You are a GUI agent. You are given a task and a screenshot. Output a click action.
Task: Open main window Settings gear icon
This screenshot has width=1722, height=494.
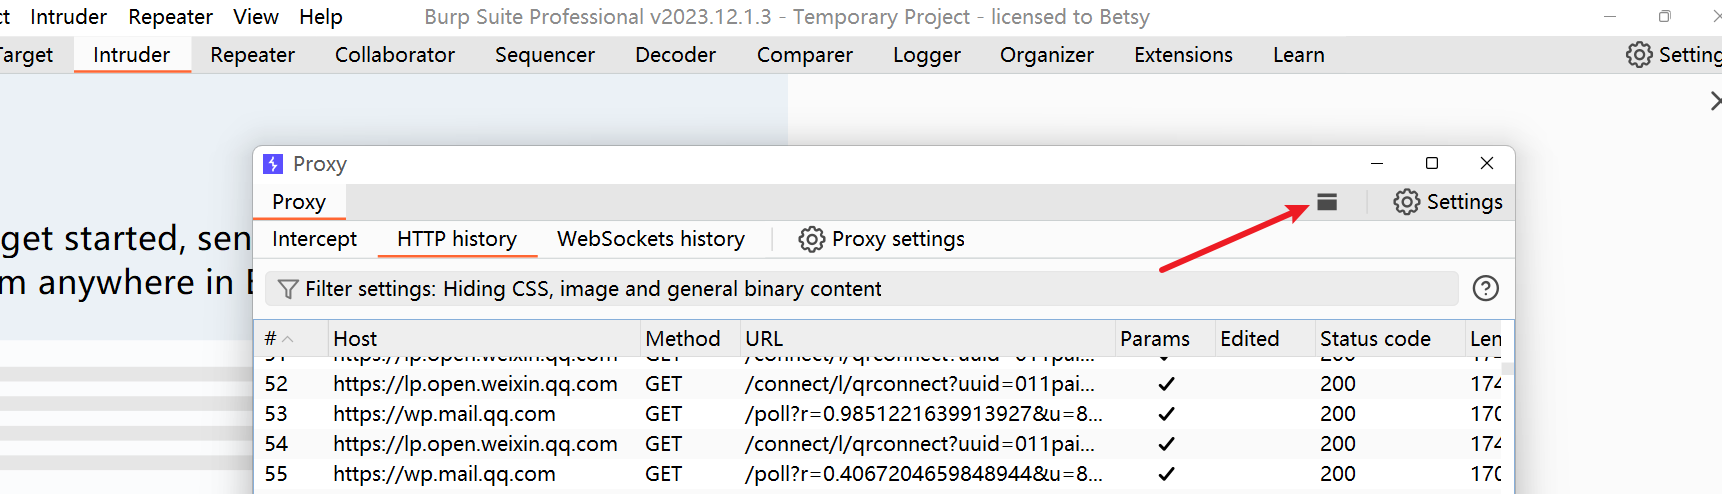click(x=1639, y=54)
